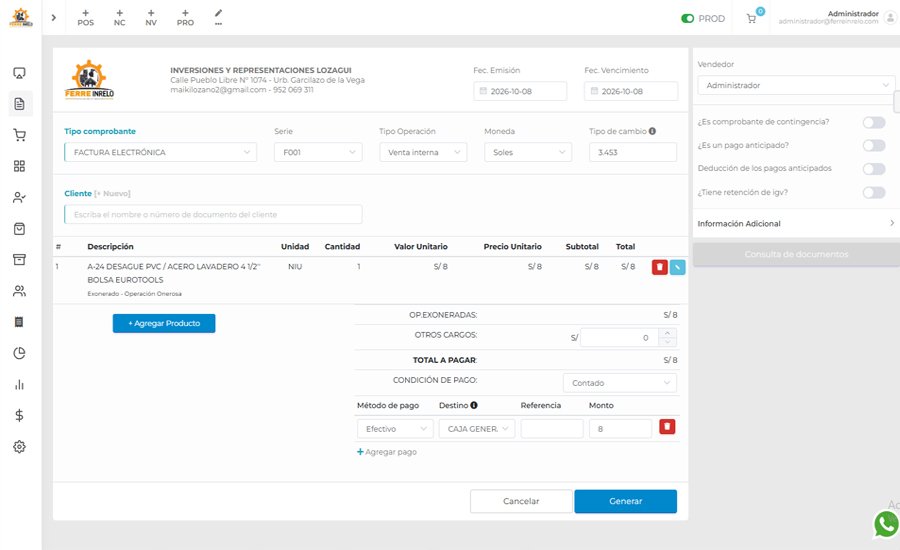
Task: Open the top bar cart icon
Action: coord(751,18)
